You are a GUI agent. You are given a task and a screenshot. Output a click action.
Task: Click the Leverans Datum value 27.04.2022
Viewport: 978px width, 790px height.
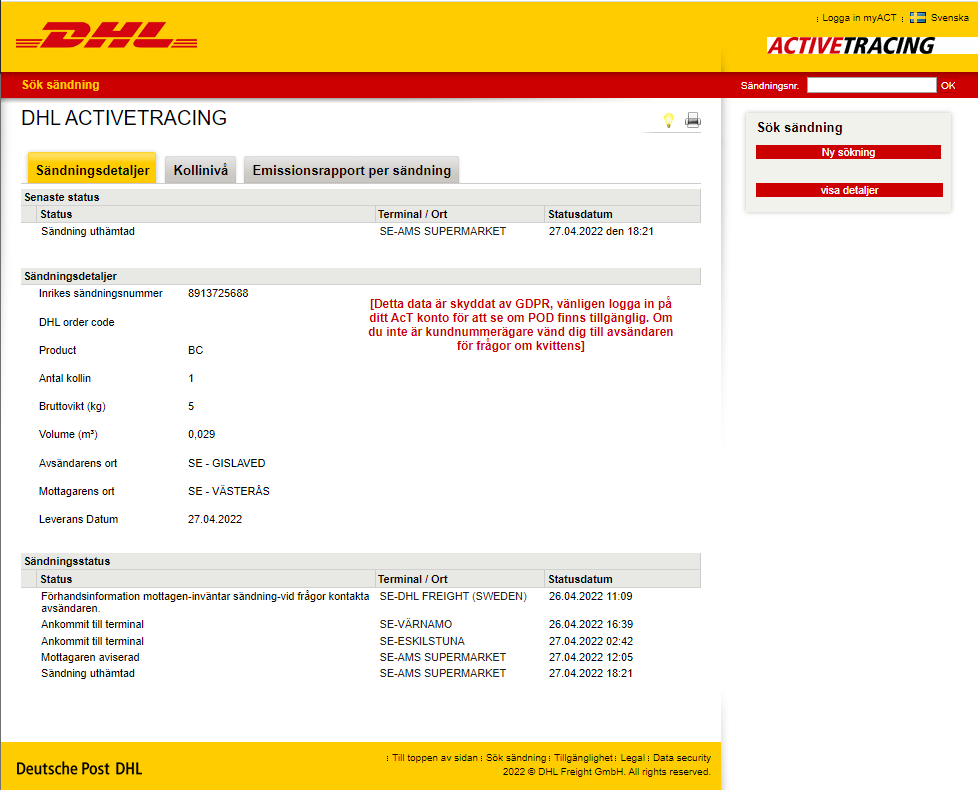click(x=215, y=519)
